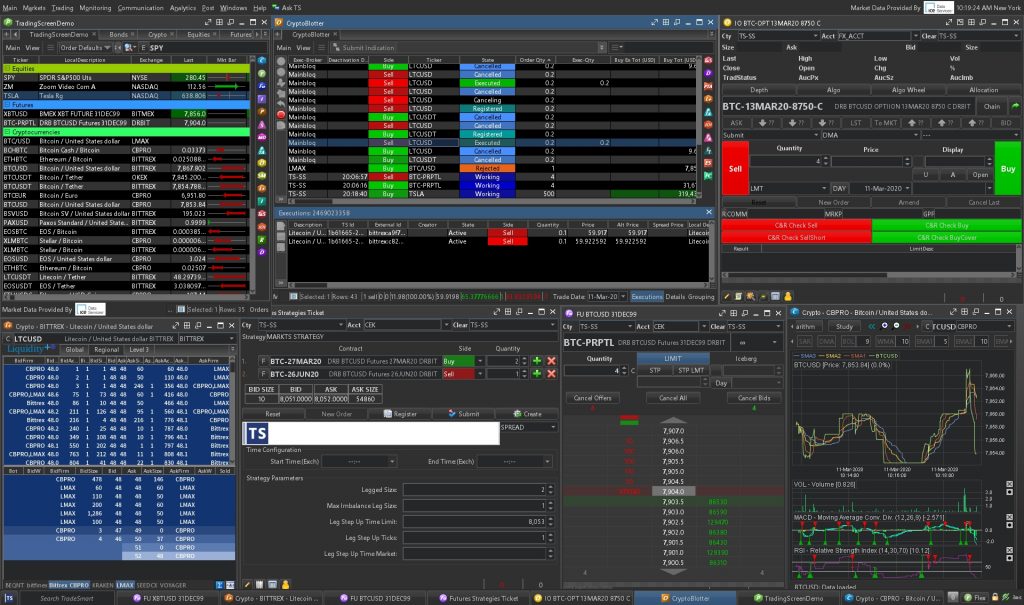Viewport: 1024px width, 605px height.
Task: Open the Analytics menu
Action: tap(183, 6)
